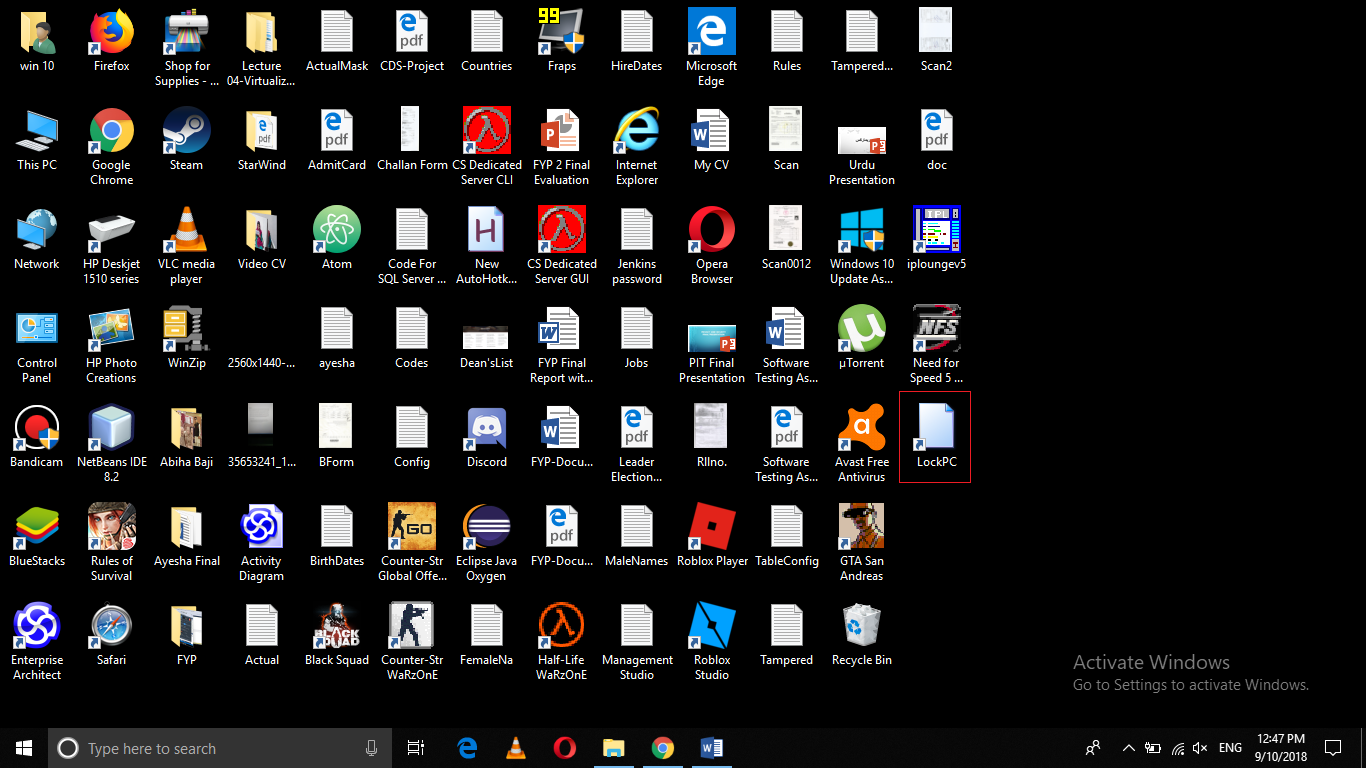Viewport: 1366px width, 768px height.
Task: Click the Type here to search field
Action: tap(200, 747)
